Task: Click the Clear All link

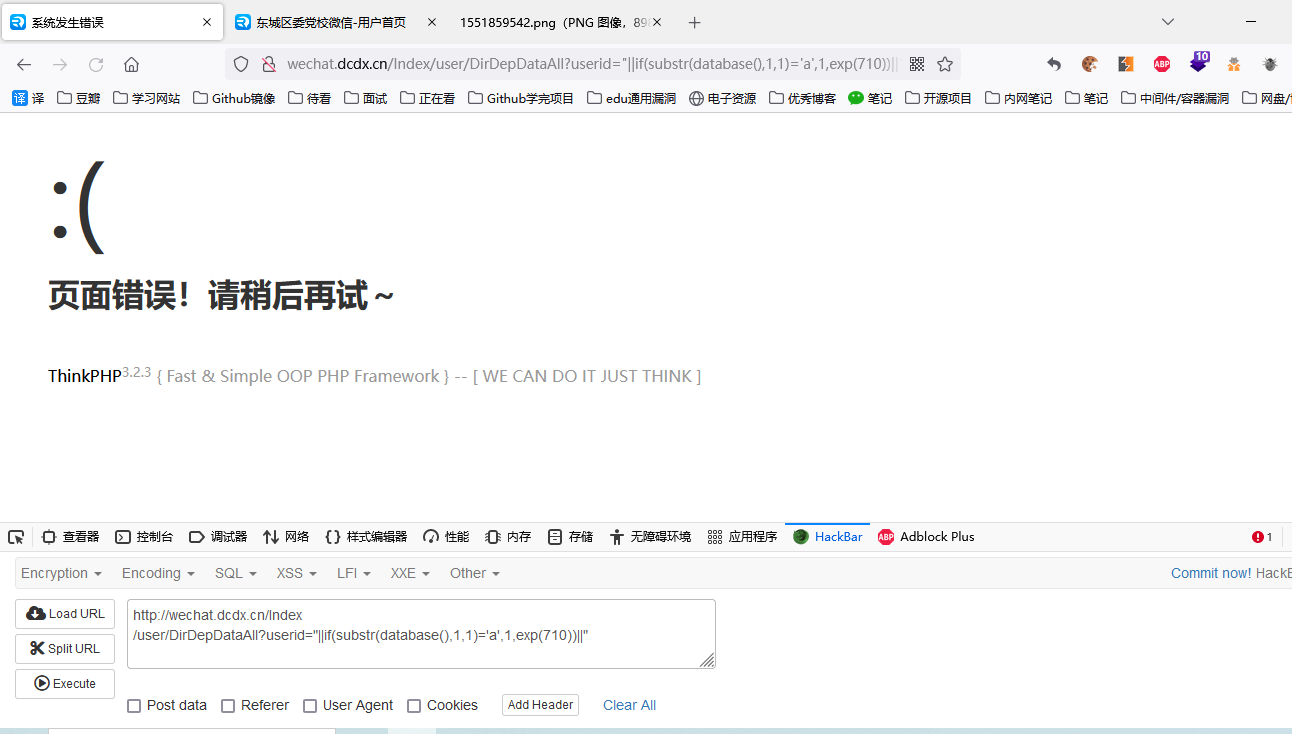Action: click(x=629, y=705)
